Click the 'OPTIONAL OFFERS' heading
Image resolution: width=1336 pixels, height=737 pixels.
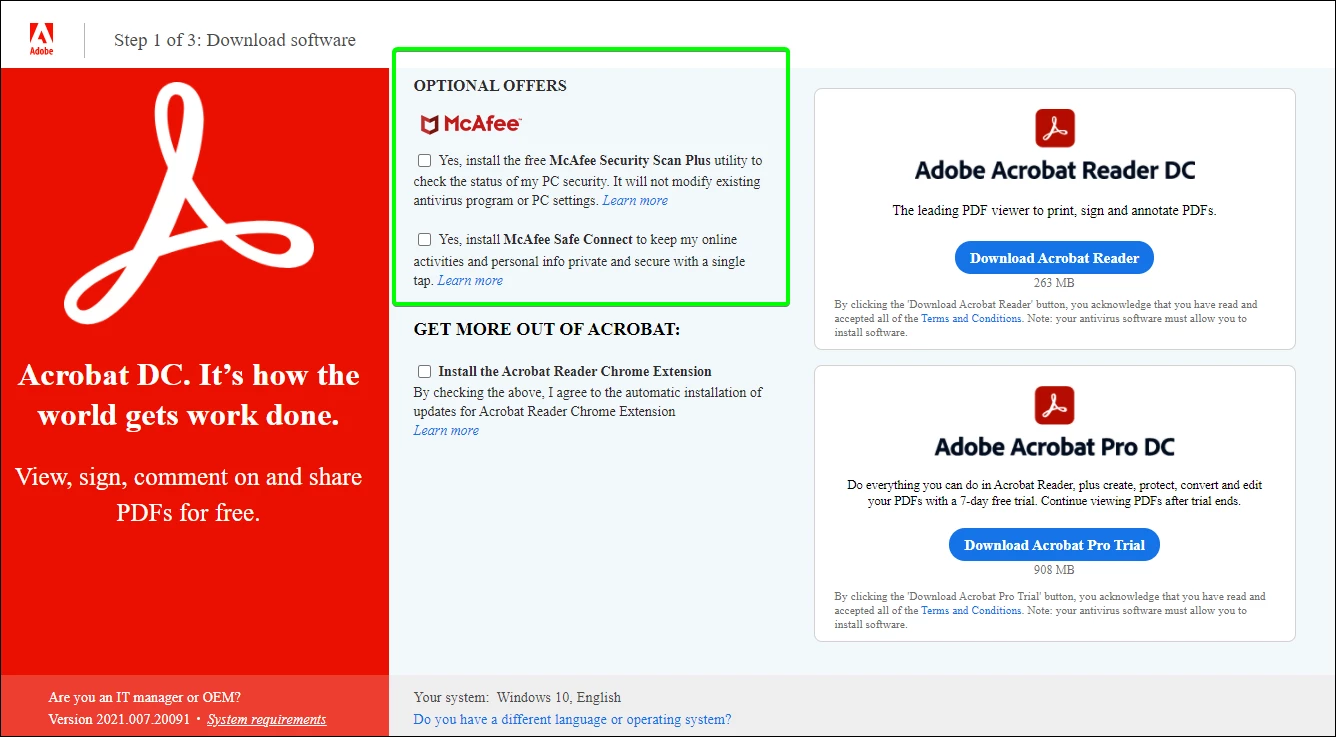[x=490, y=85]
